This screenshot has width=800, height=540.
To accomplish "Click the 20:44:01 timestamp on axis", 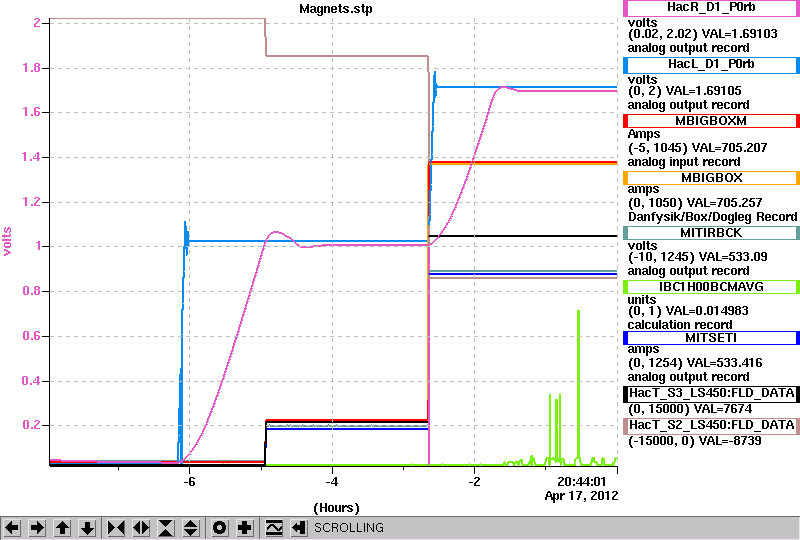I will tap(582, 482).
